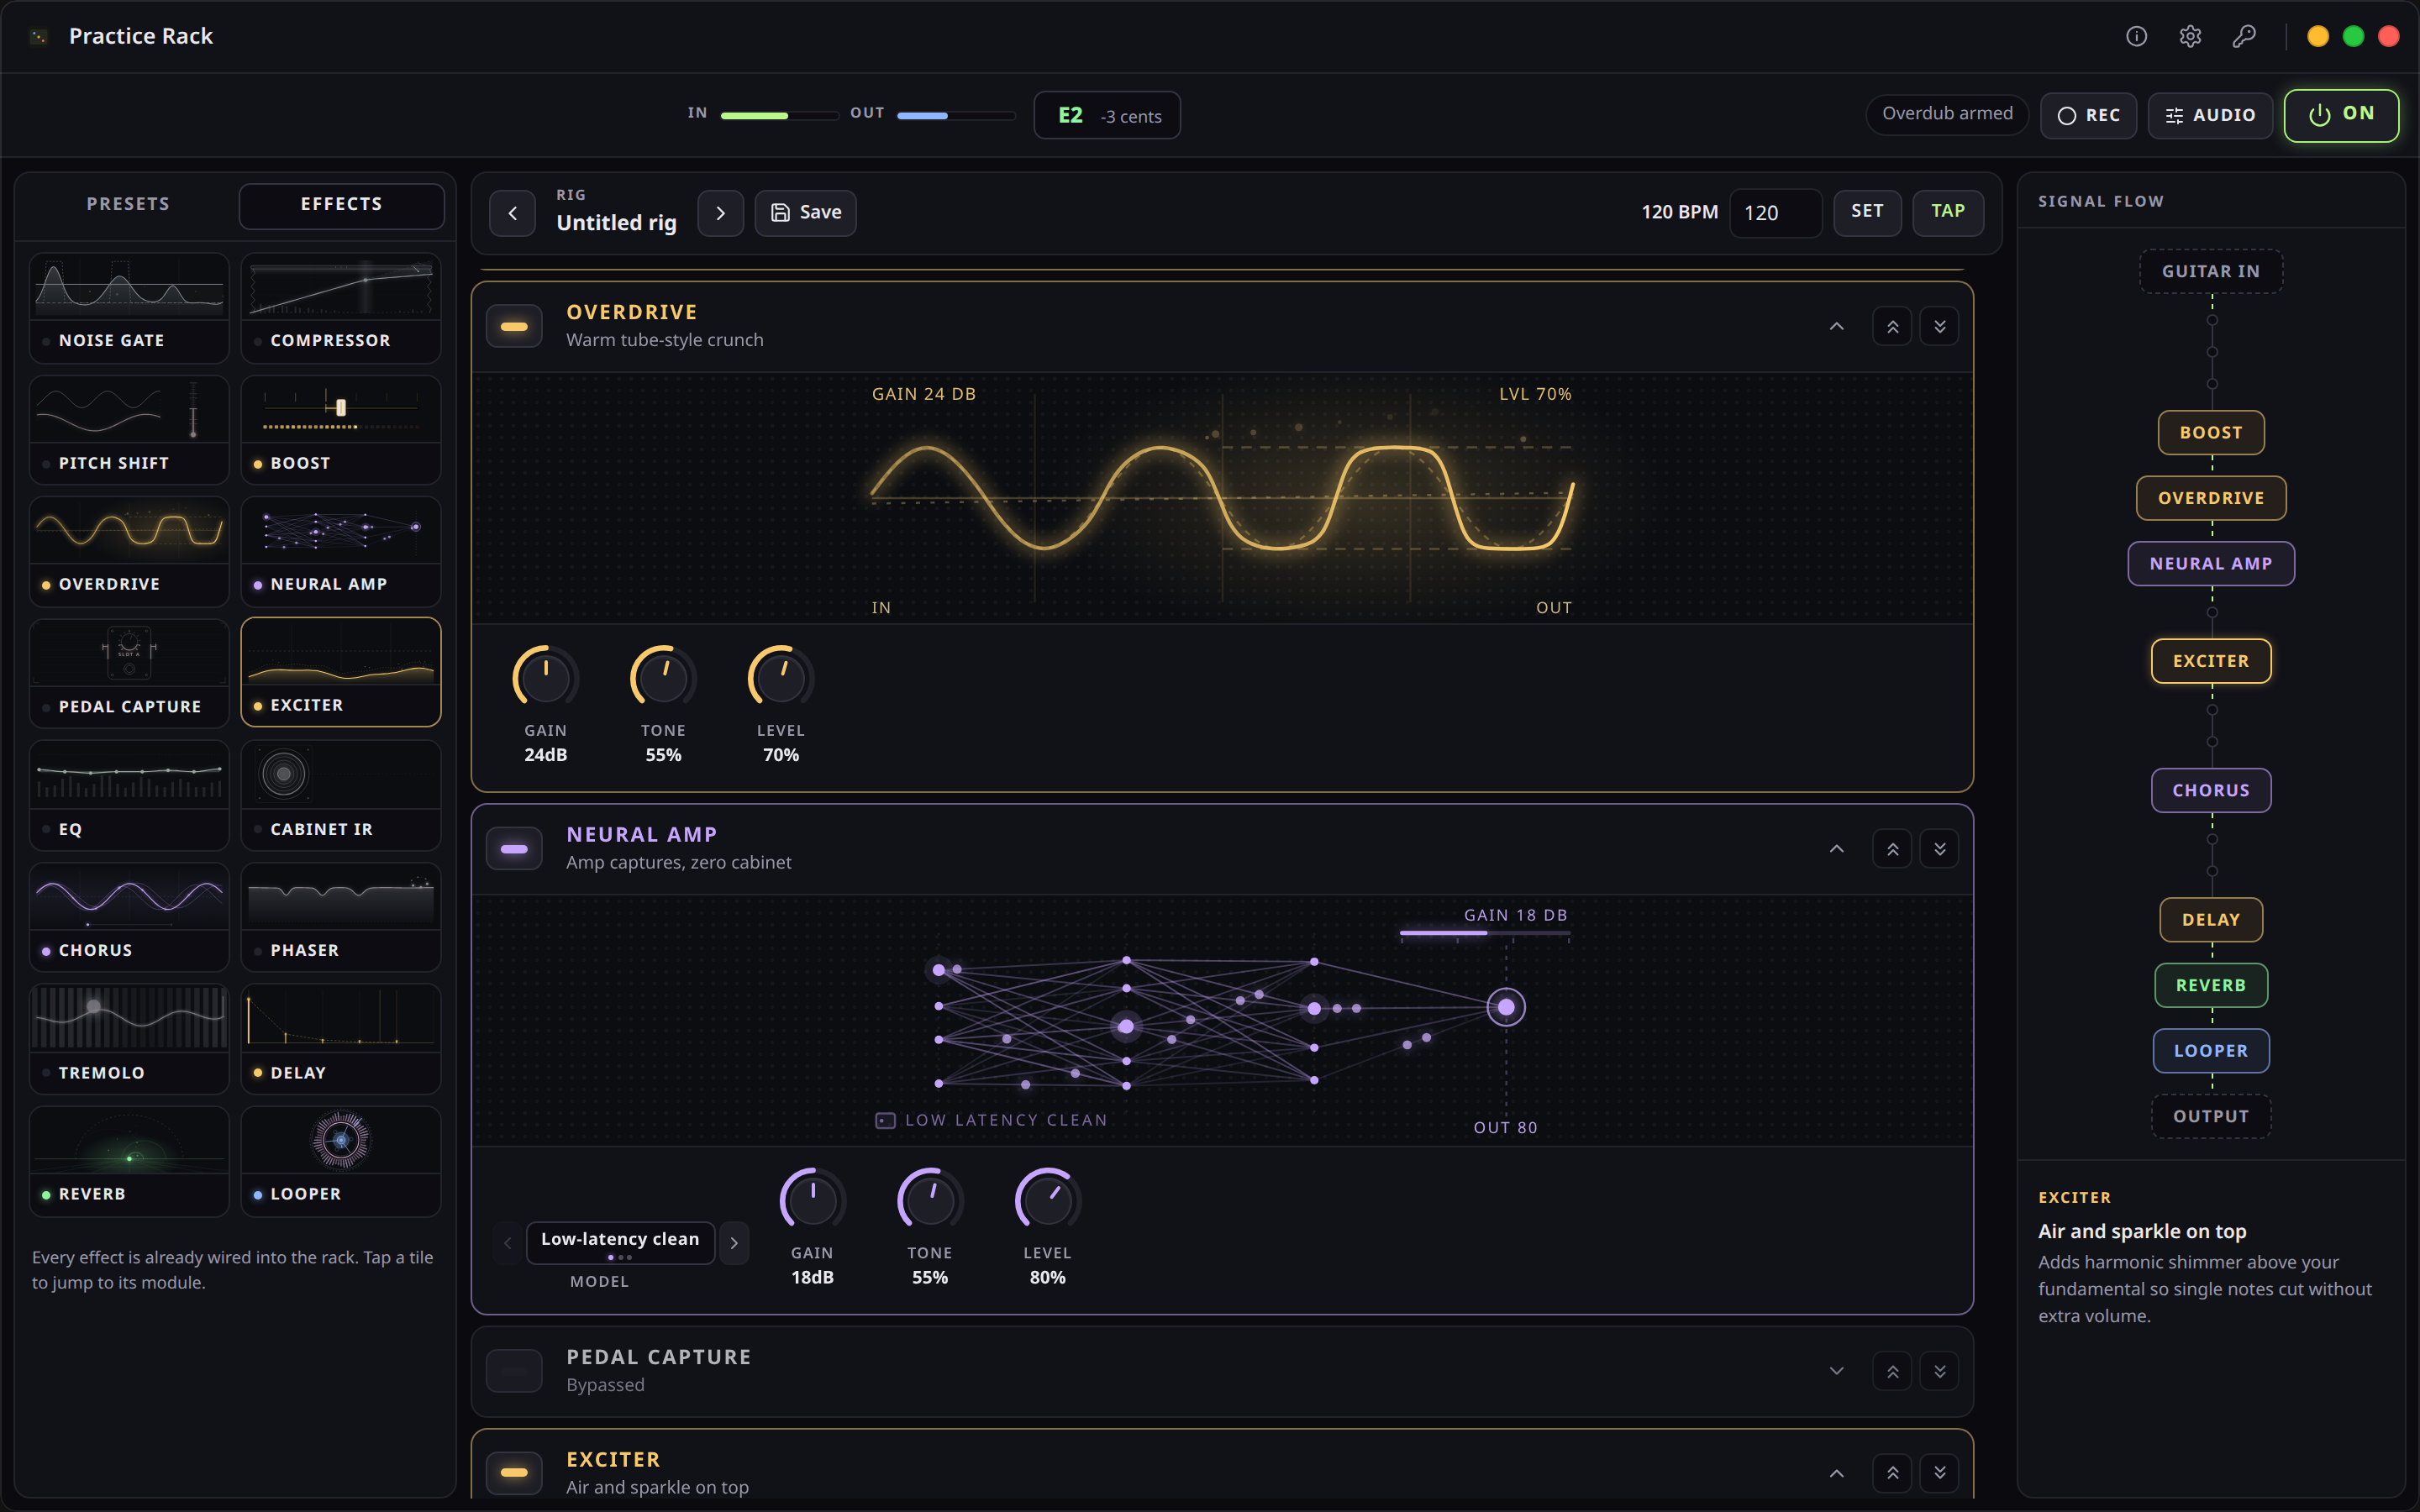Image resolution: width=2420 pixels, height=1512 pixels.
Task: Select the Effects tab
Action: pyautogui.click(x=342, y=204)
